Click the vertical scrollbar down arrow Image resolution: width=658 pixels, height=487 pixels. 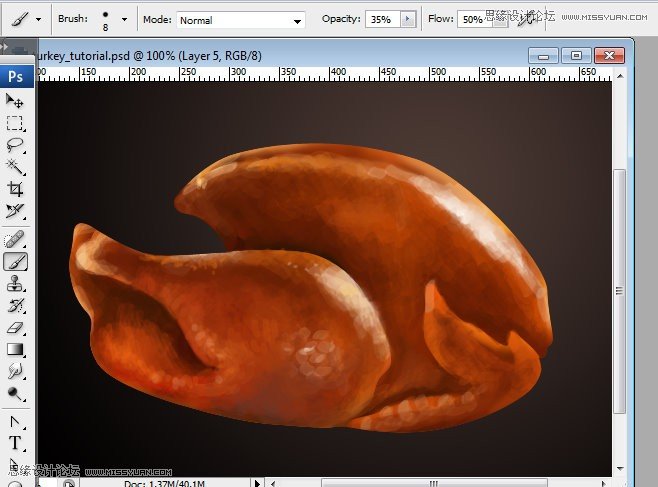(x=620, y=469)
